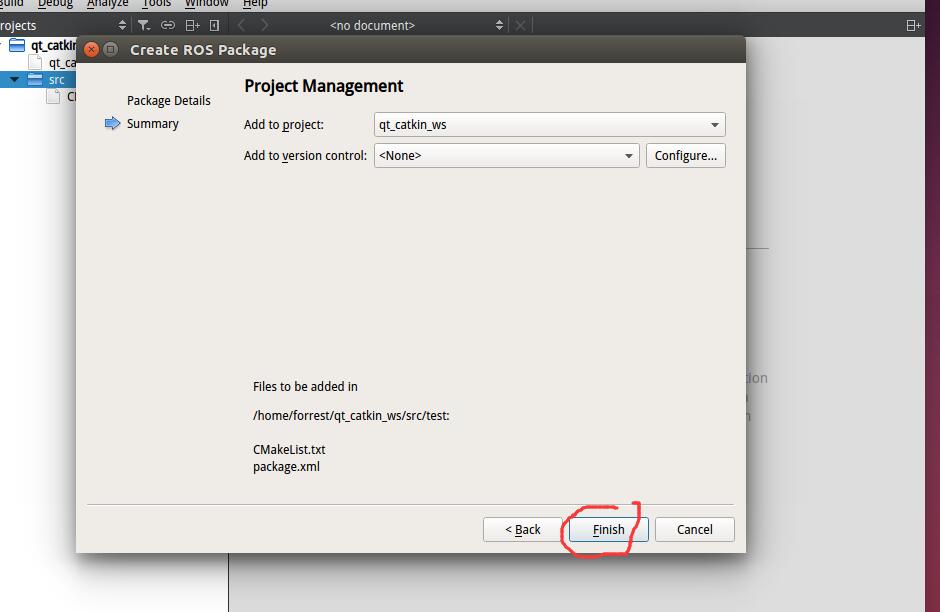Click the blue arrow next to Summary

tap(112, 123)
